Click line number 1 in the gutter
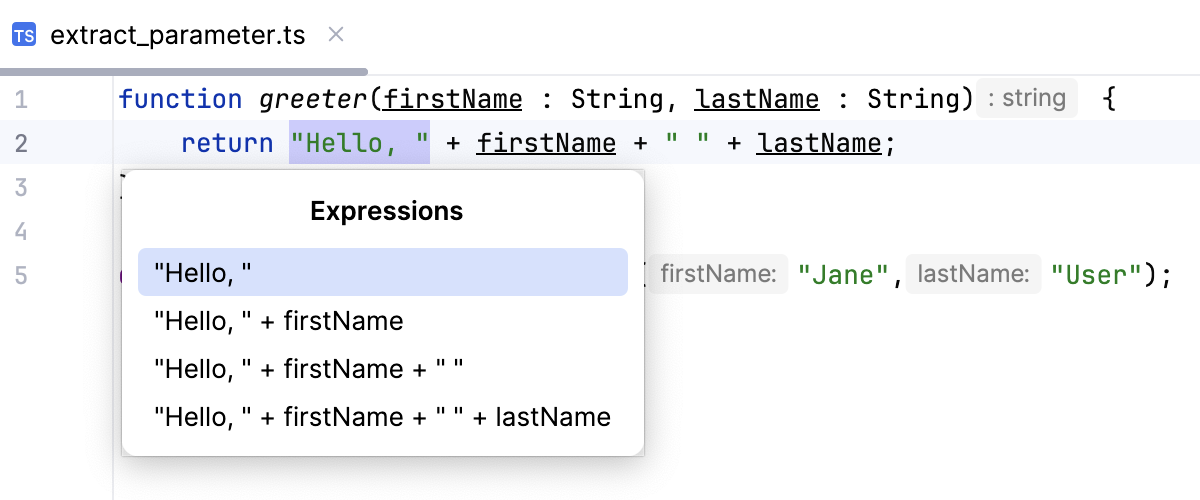This screenshot has height=500, width=1200. pos(21,100)
